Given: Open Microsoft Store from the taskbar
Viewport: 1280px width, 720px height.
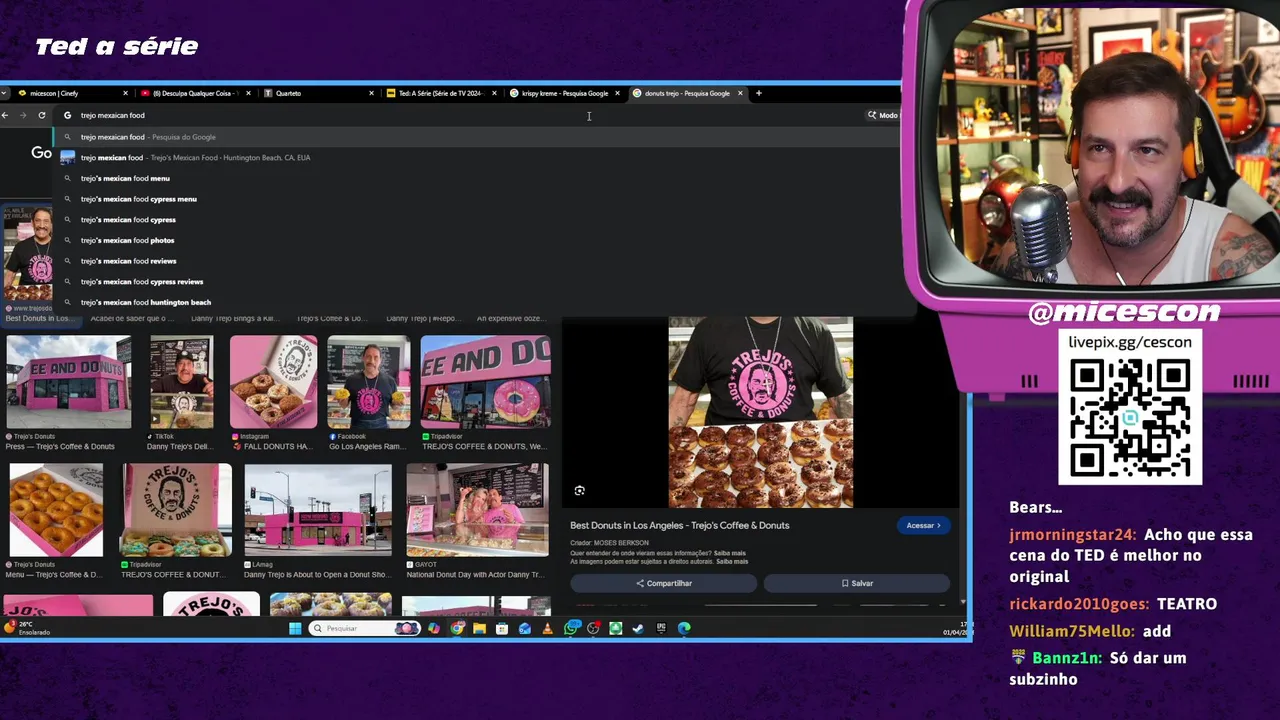Looking at the screenshot, I should 502,628.
